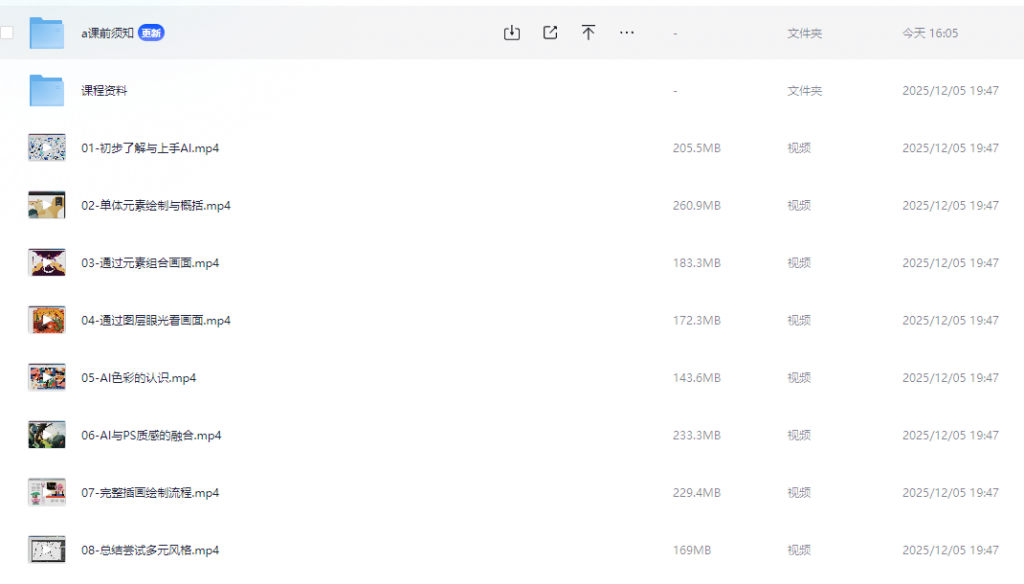Play the 07-完整插画绘制流程.mp4 thumbnail
1024x584 pixels.
pyautogui.click(x=47, y=493)
